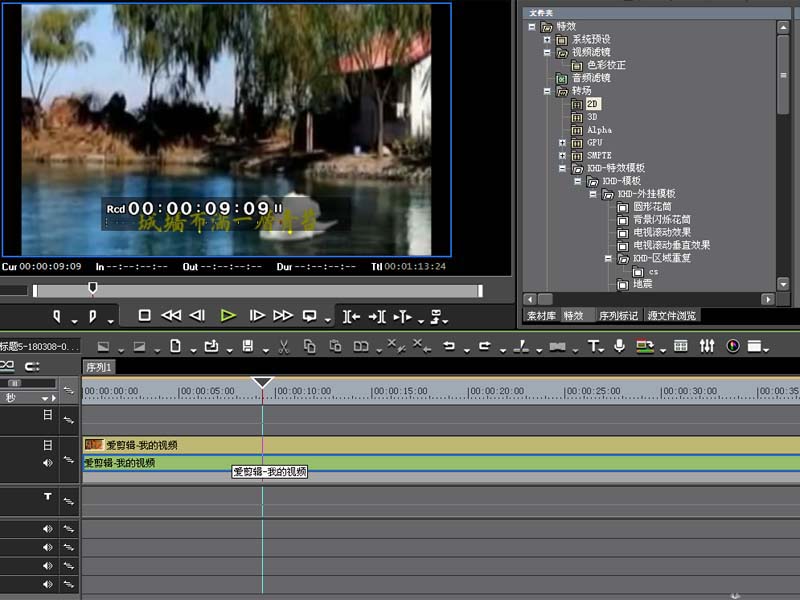Image resolution: width=800 pixels, height=600 pixels.
Task: Click the Undo arrow icon
Action: click(449, 346)
